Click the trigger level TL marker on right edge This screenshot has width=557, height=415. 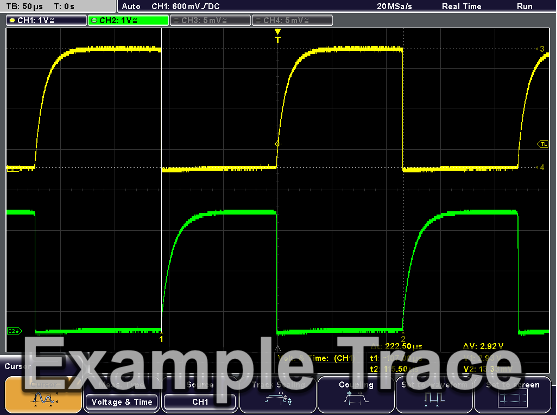(x=543, y=144)
